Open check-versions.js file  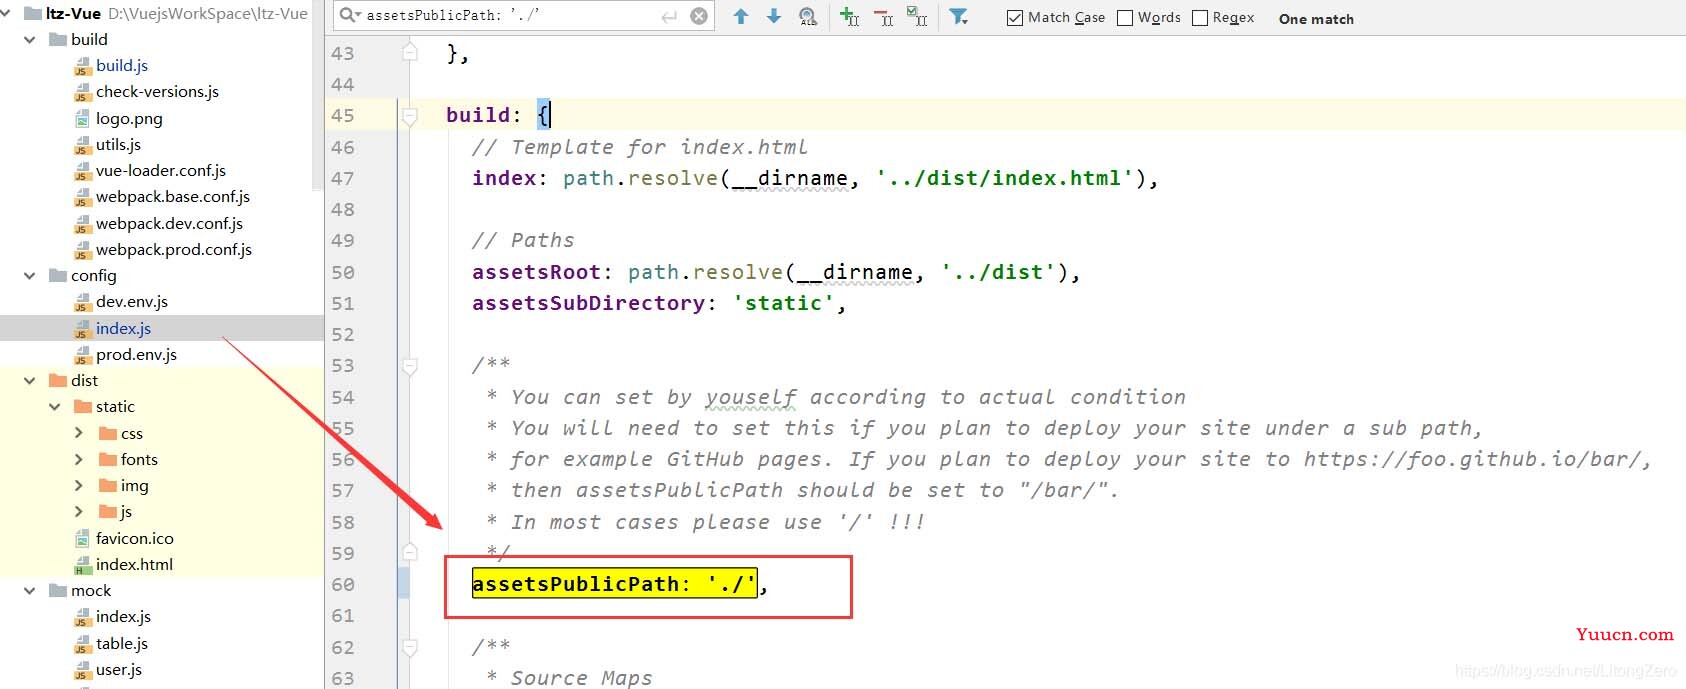(x=157, y=91)
